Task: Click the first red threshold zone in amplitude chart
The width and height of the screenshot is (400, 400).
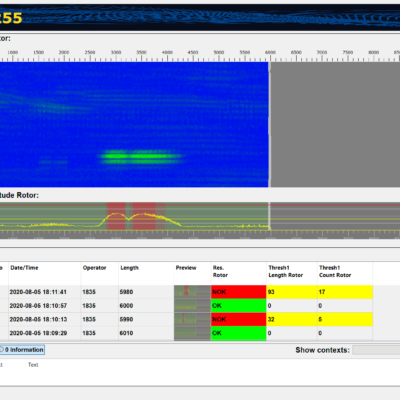Action: pyautogui.click(x=116, y=216)
